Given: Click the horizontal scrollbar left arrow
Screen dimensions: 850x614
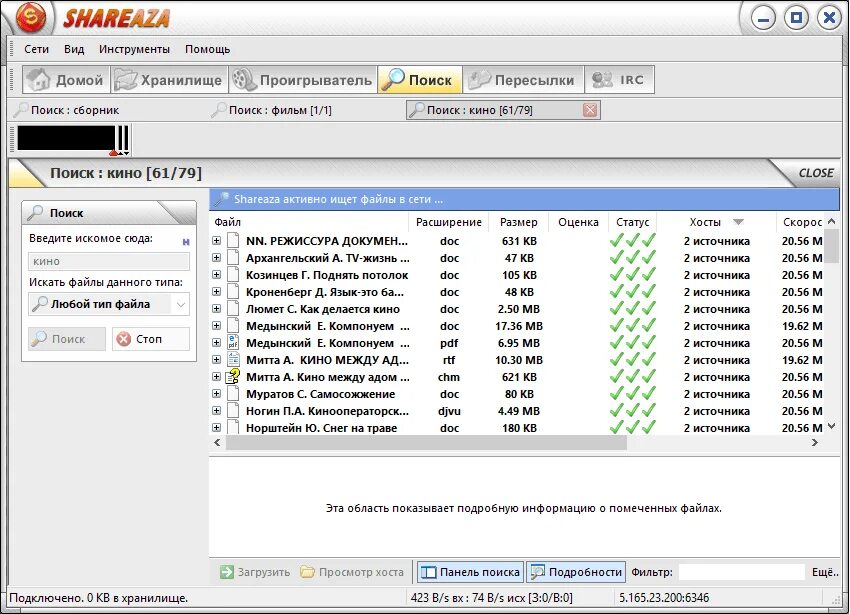Looking at the screenshot, I should coord(217,442).
